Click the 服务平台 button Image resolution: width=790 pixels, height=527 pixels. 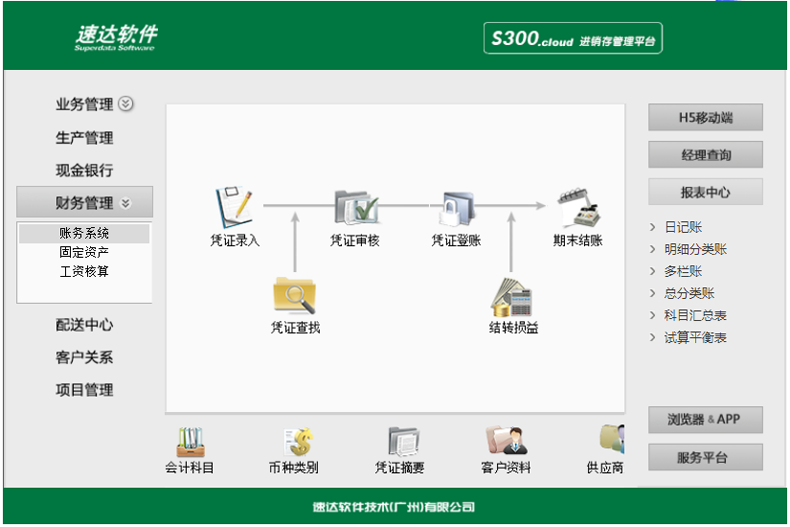[705, 457]
